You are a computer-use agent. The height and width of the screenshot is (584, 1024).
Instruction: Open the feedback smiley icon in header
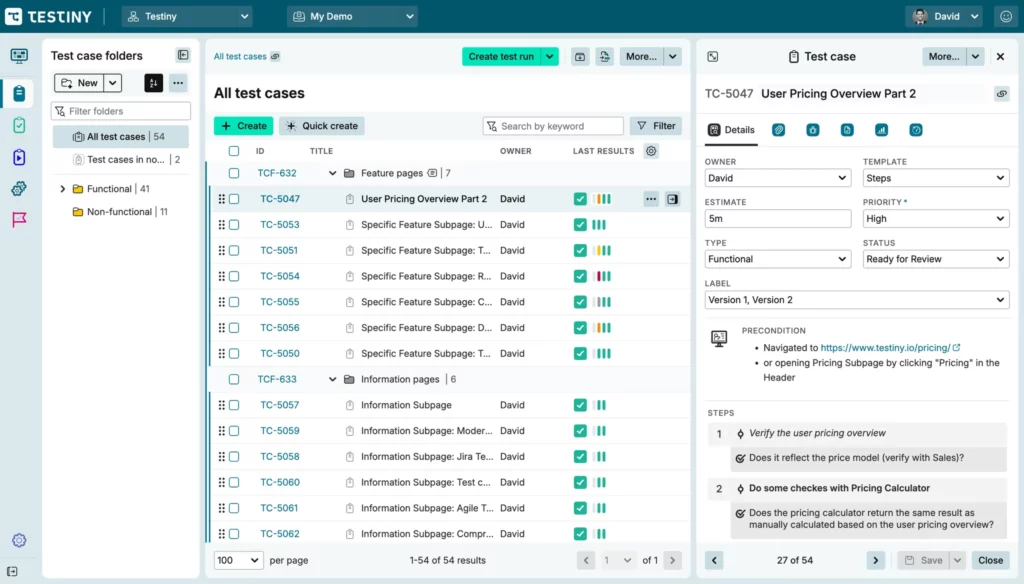coord(1006,16)
